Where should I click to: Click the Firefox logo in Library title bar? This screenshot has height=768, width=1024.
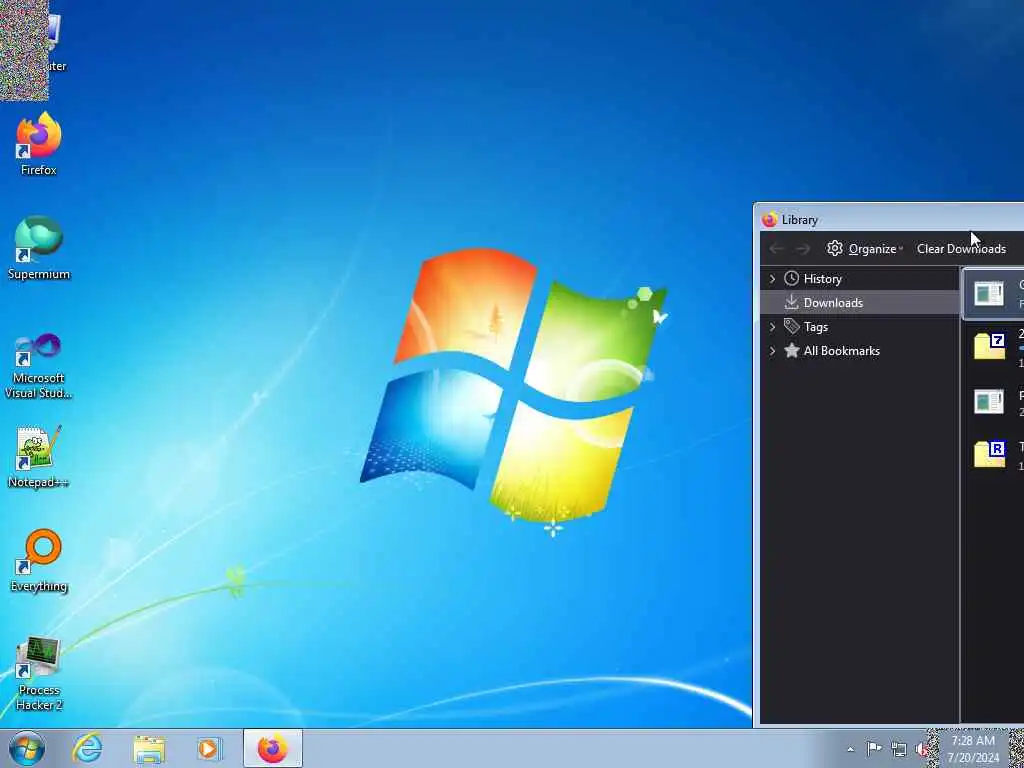770,219
